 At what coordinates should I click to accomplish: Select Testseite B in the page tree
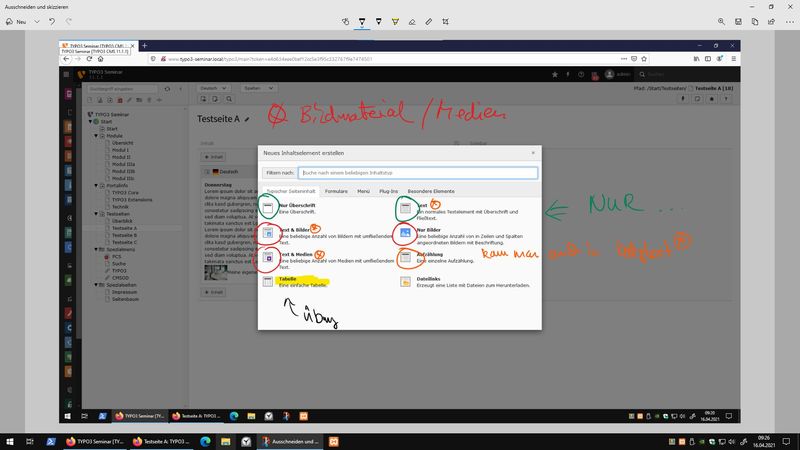click(124, 235)
